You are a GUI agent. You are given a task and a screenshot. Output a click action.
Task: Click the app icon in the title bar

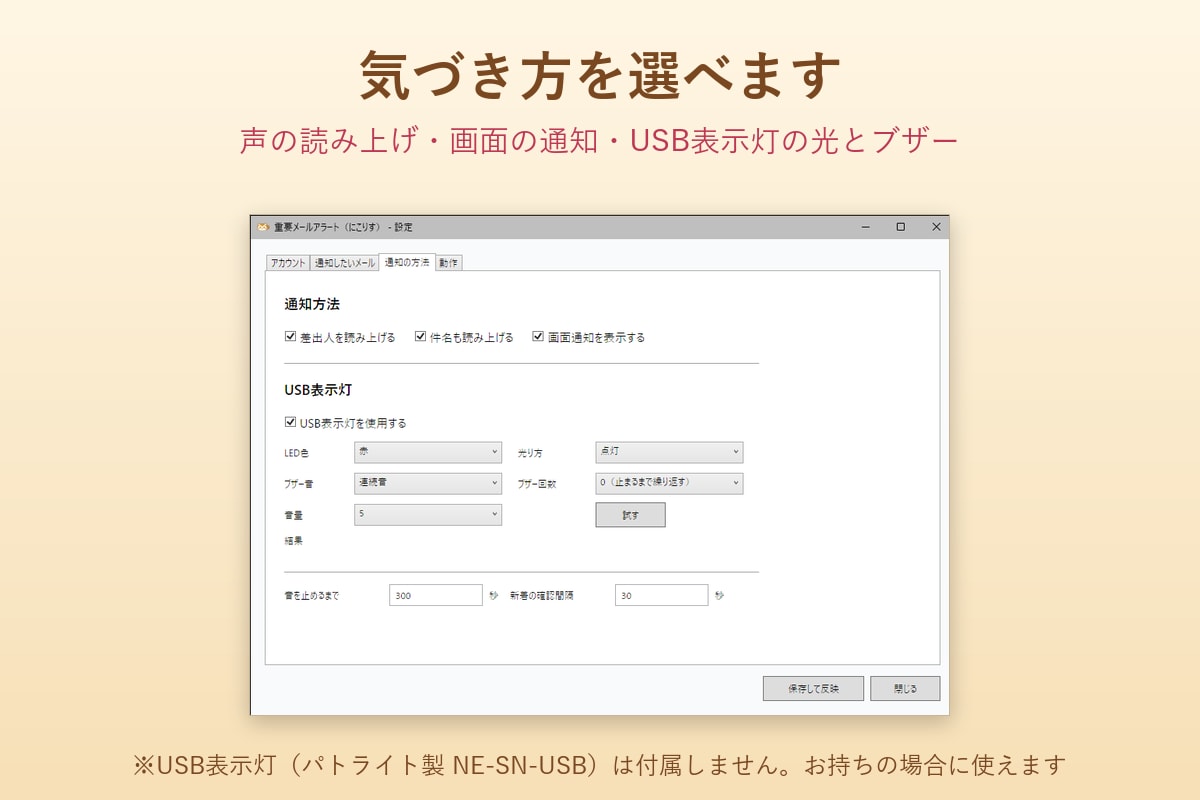pyautogui.click(x=263, y=227)
